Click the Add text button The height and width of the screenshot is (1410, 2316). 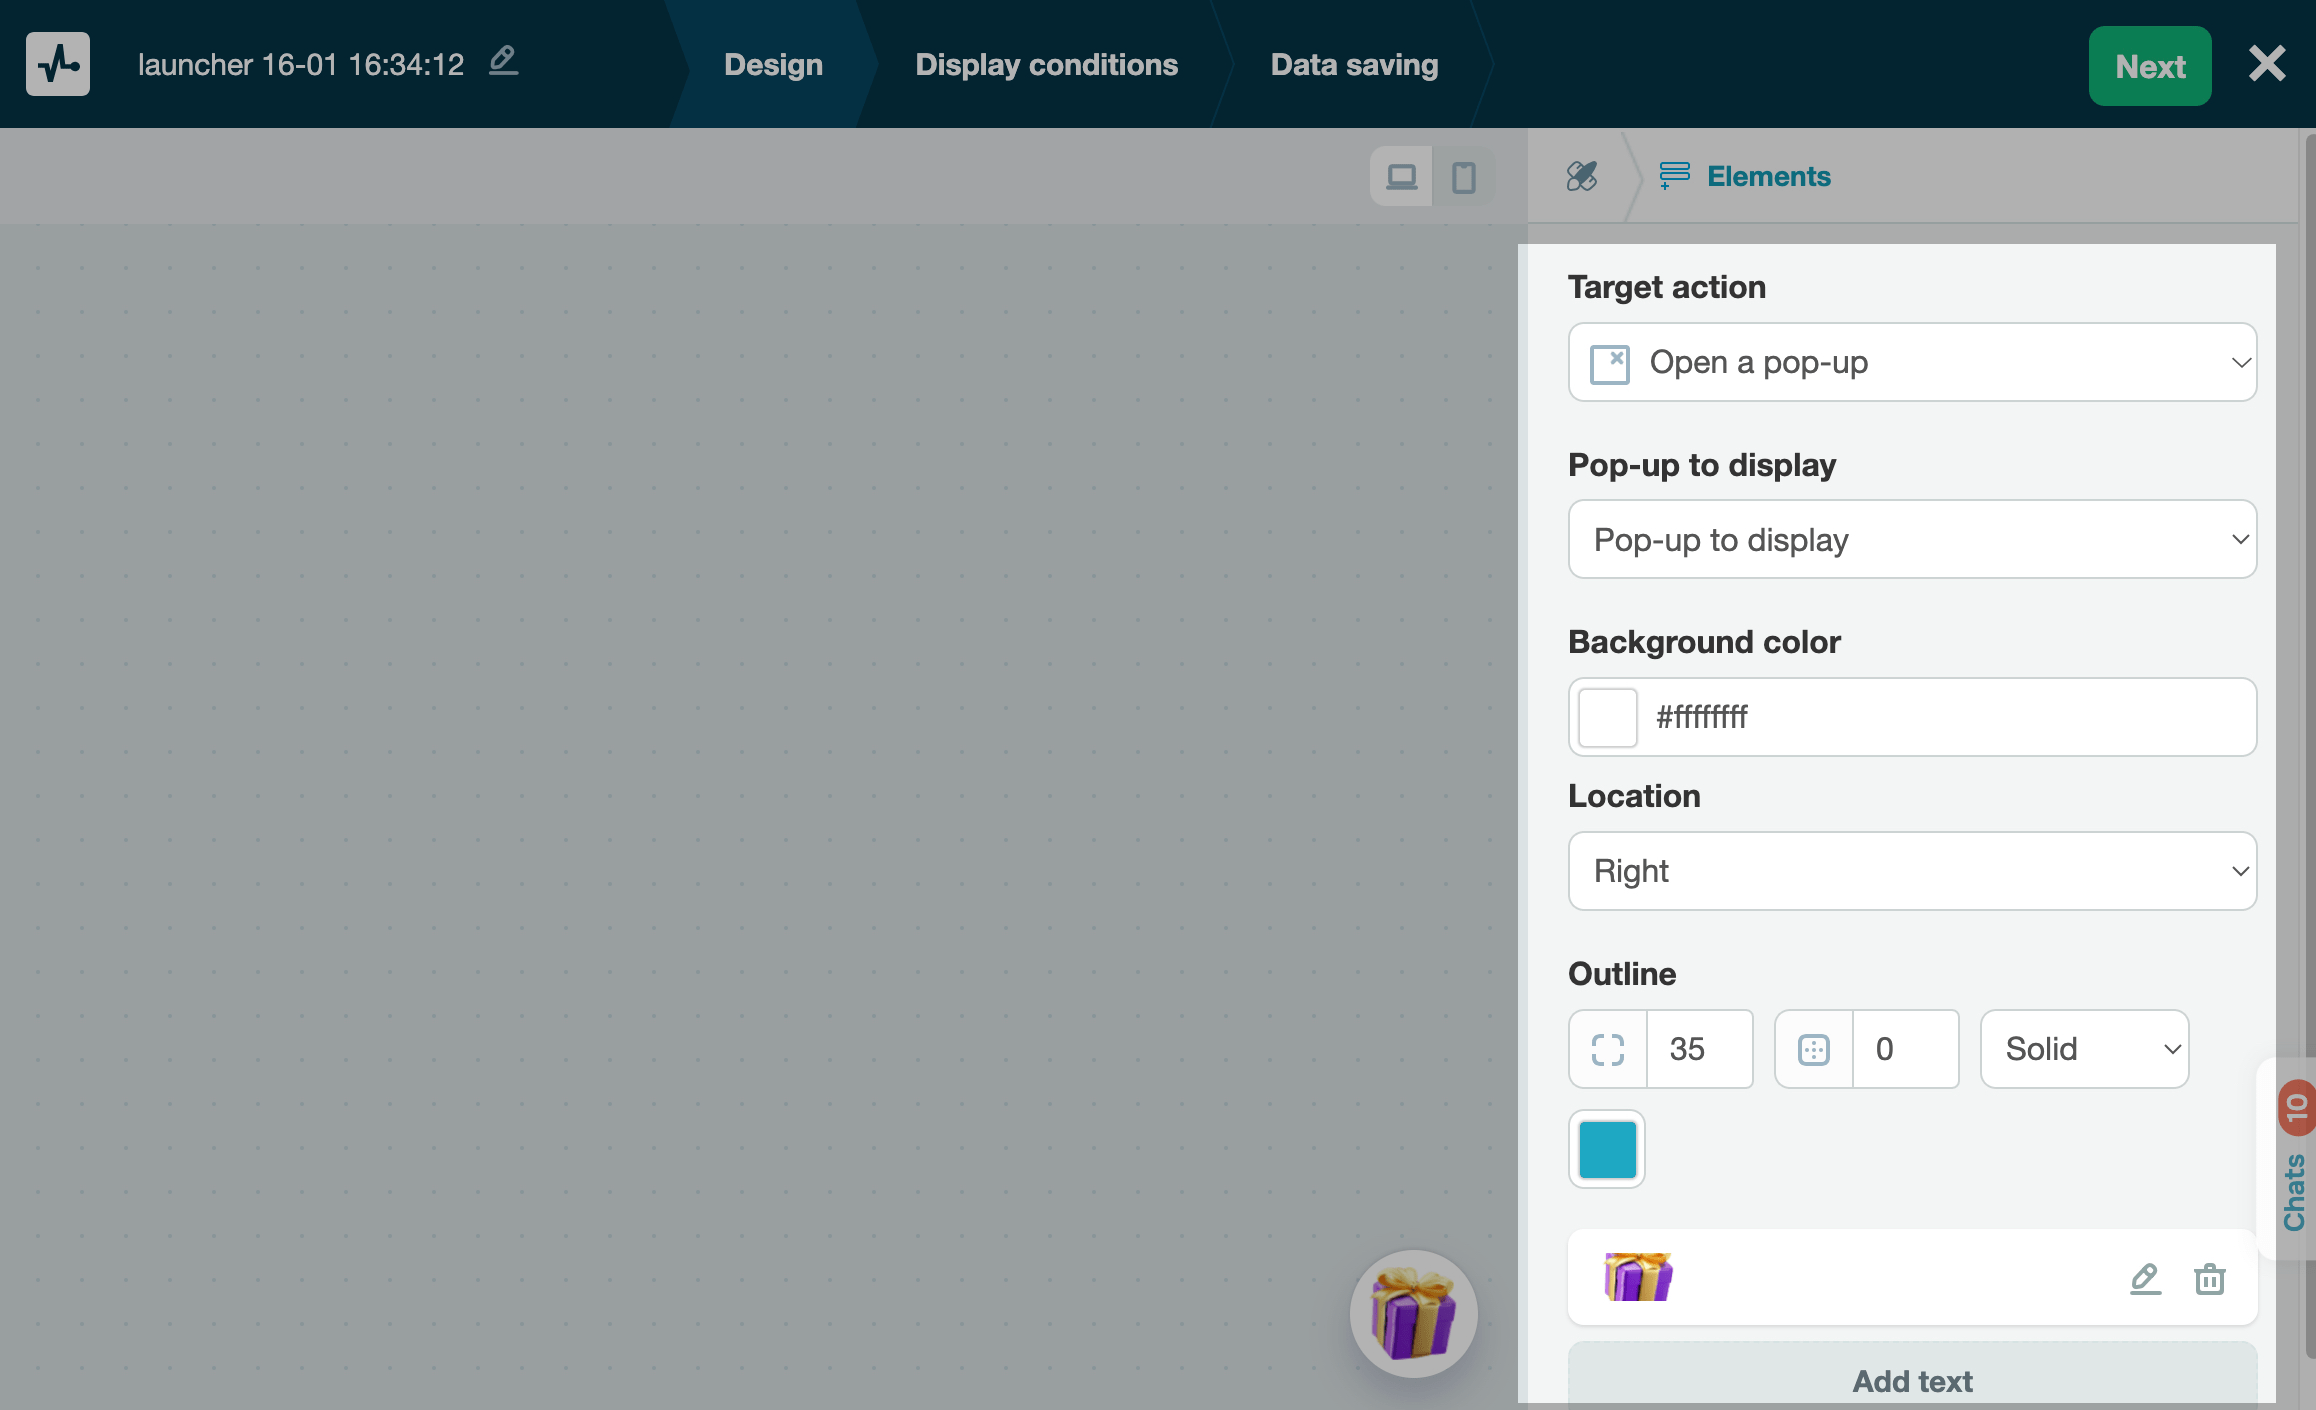point(1912,1380)
